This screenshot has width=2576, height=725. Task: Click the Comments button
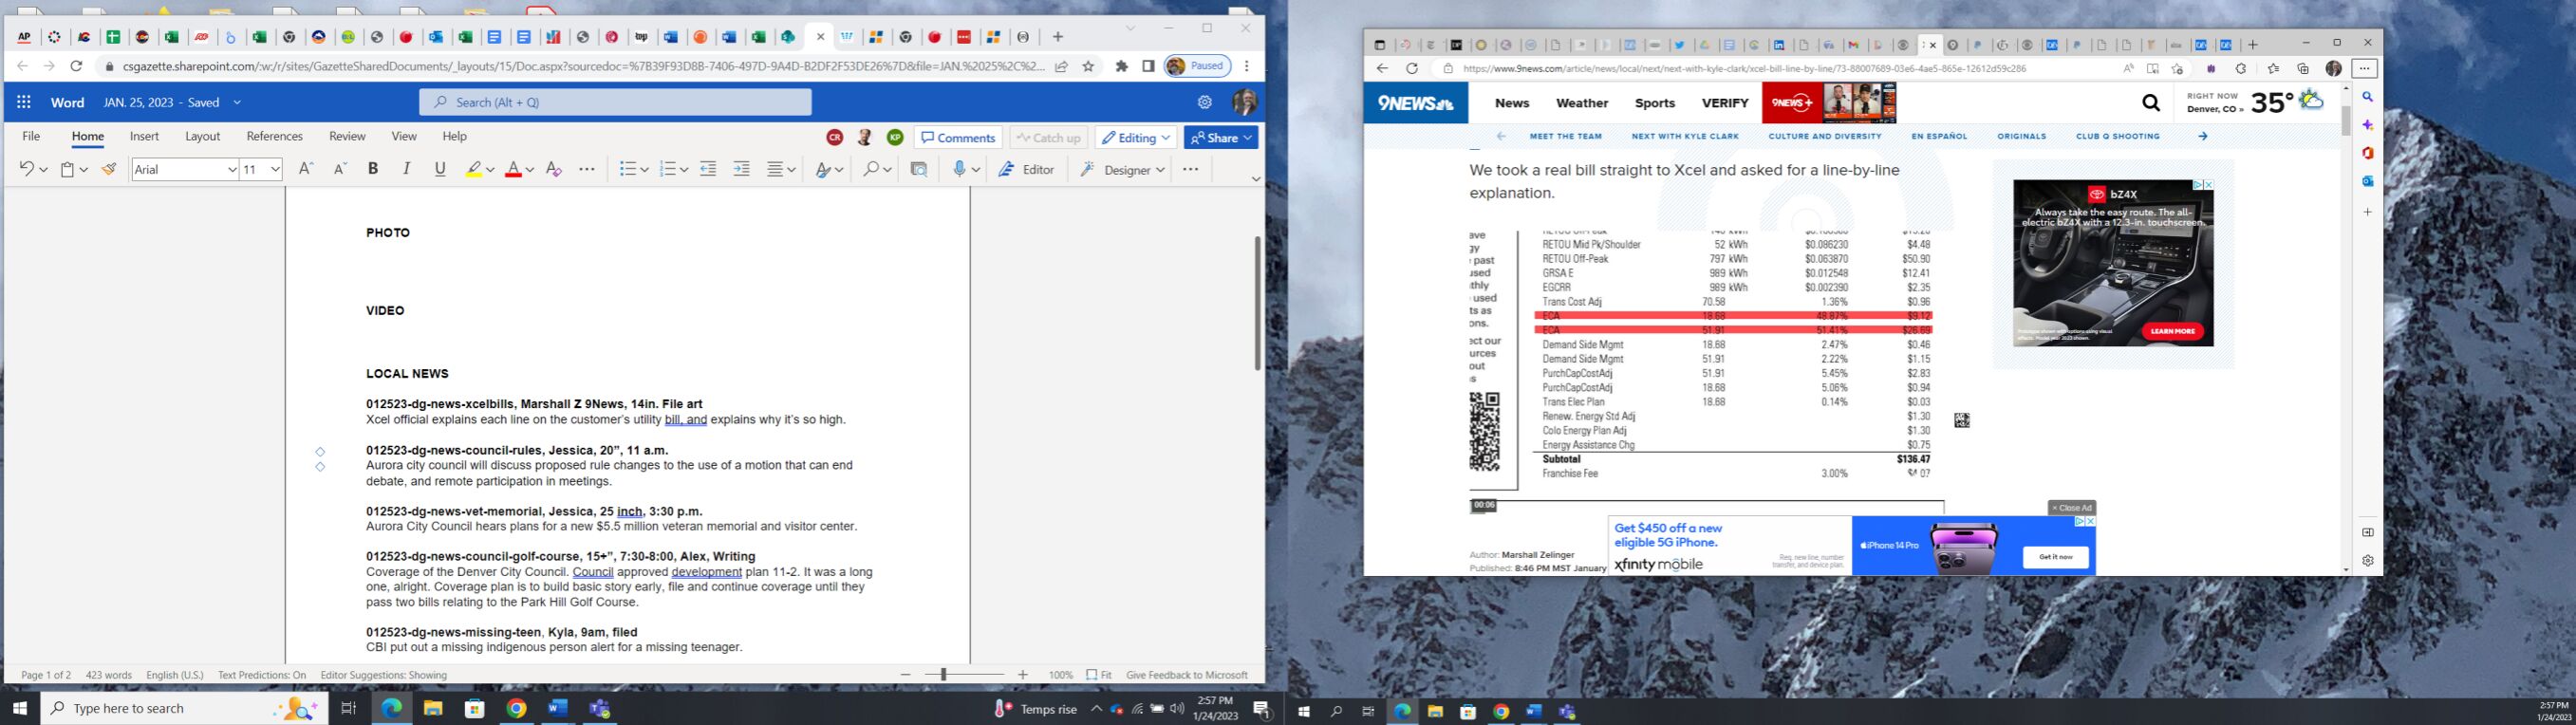(x=958, y=138)
